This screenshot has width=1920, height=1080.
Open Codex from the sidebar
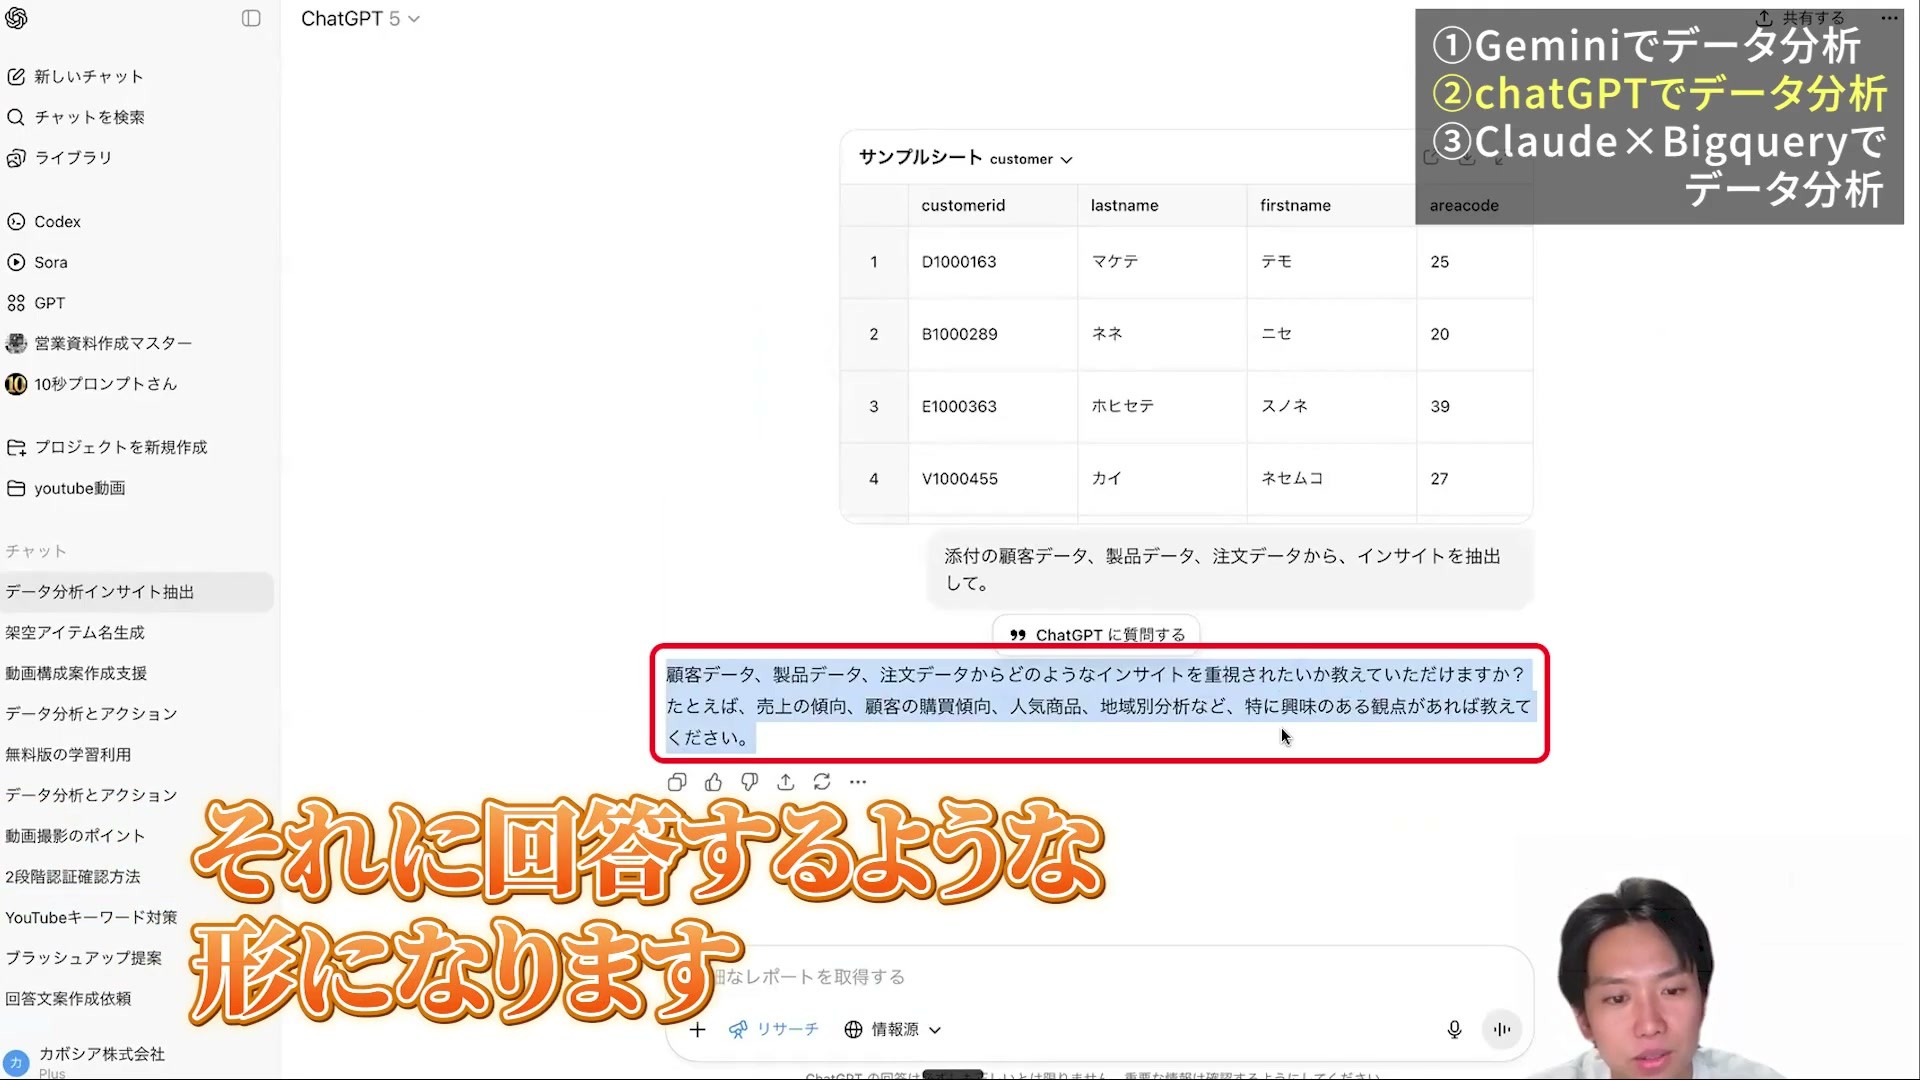[45, 222]
